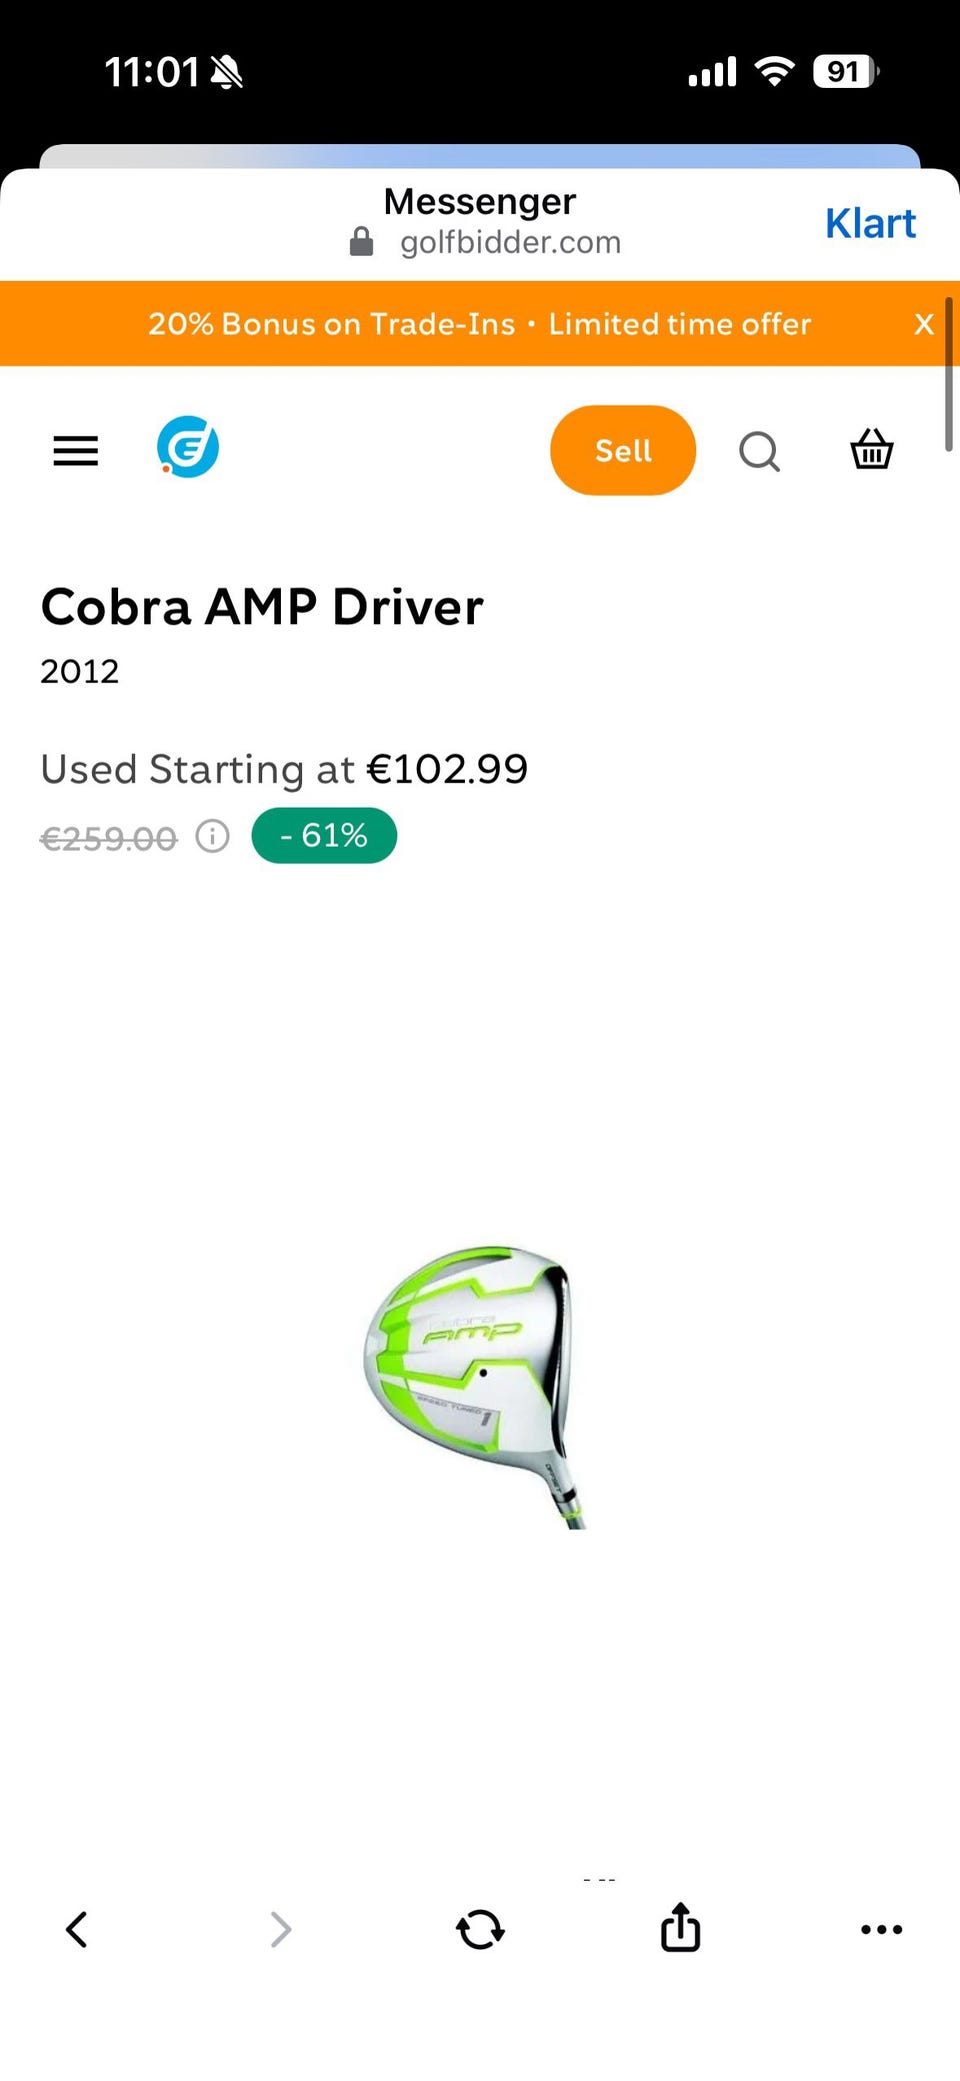View the shopping basket icon
Viewport: 960px width, 2081px height.
pyautogui.click(x=872, y=449)
